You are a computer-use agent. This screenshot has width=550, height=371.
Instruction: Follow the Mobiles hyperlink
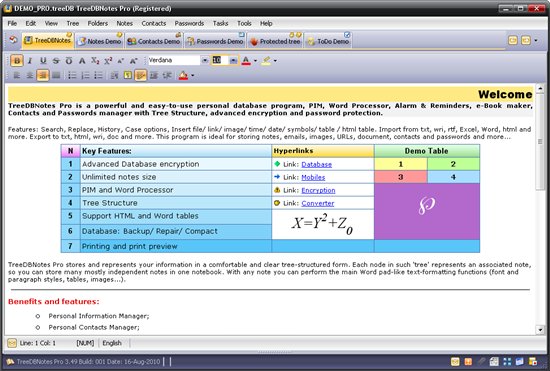(x=313, y=177)
